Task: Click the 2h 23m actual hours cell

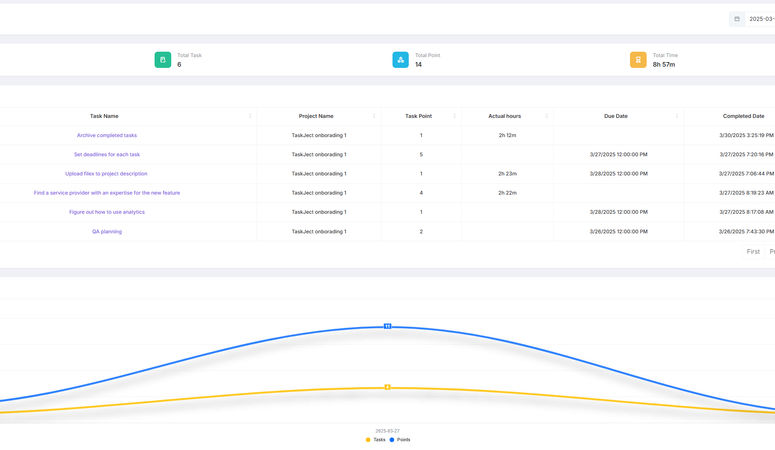Action: coord(508,174)
